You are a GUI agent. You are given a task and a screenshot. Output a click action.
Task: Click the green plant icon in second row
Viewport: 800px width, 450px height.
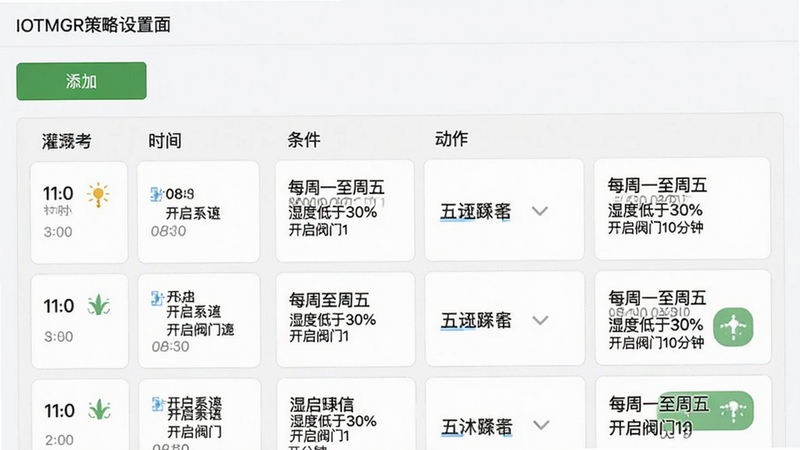click(98, 305)
